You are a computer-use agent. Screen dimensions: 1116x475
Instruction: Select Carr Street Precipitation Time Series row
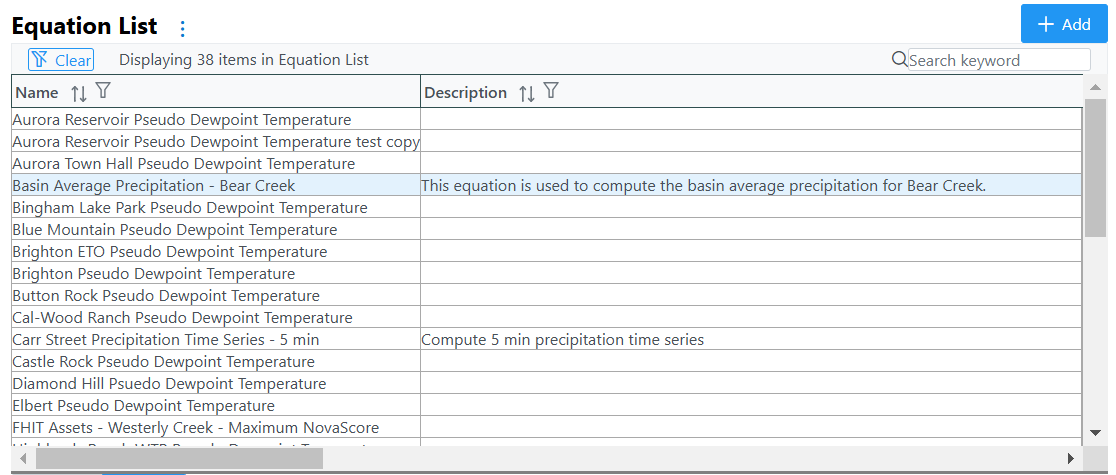547,340
